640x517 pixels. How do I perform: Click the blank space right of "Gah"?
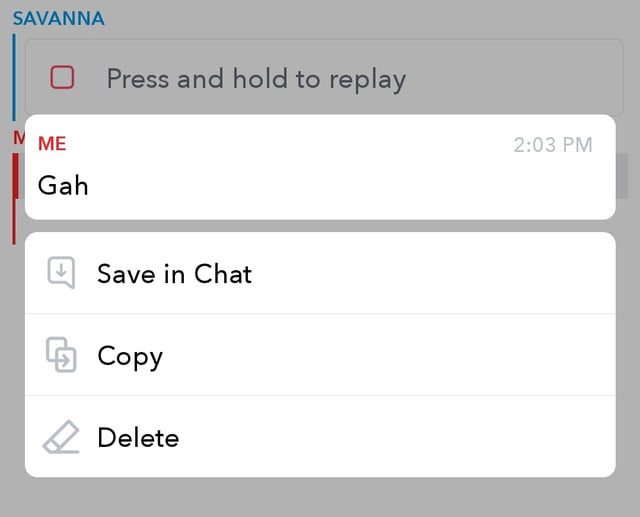tap(350, 186)
